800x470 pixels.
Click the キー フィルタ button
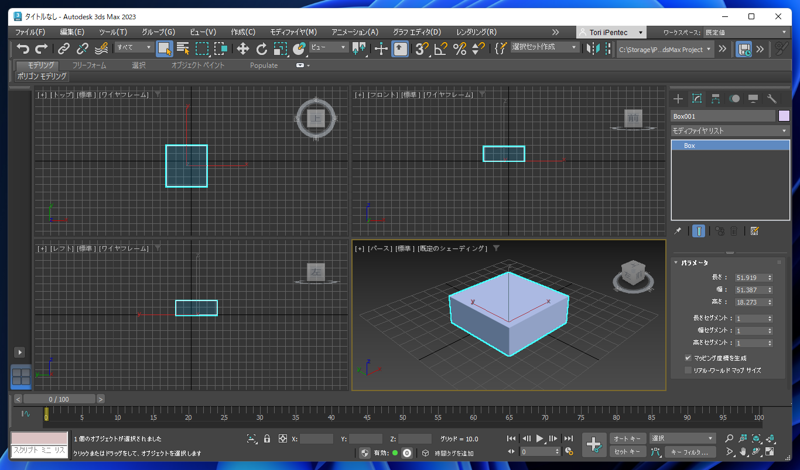pos(690,452)
